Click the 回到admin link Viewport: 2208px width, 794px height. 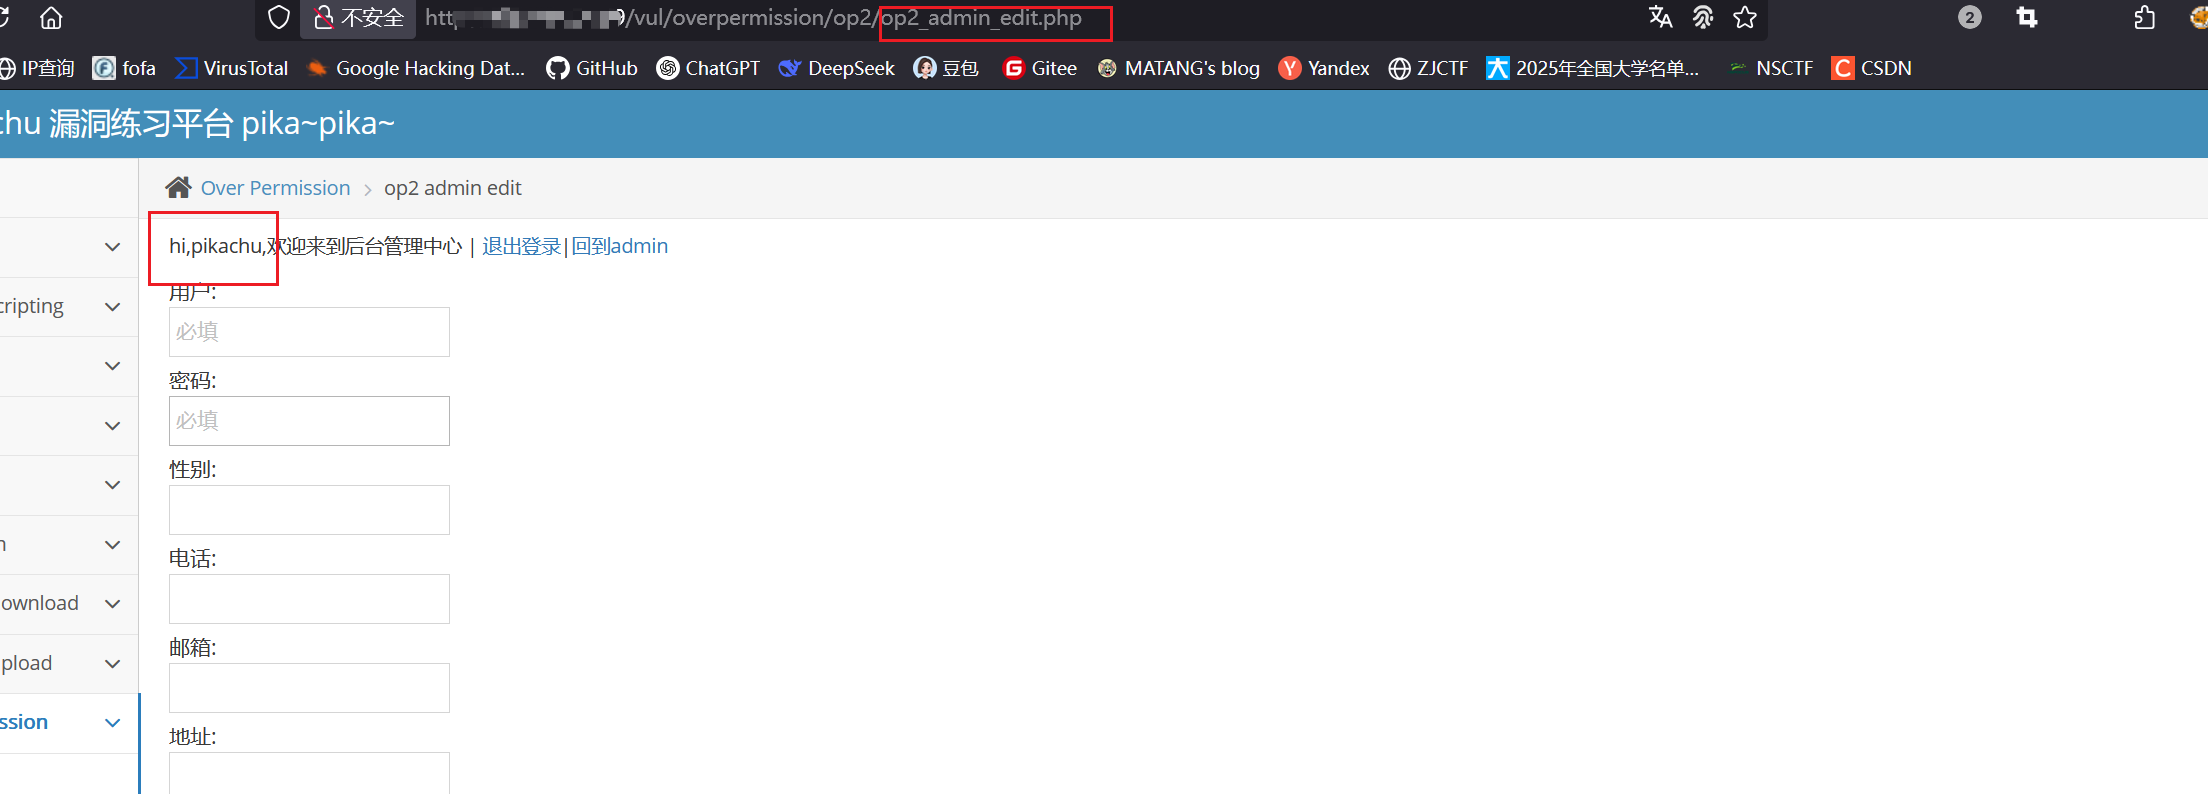tap(620, 246)
